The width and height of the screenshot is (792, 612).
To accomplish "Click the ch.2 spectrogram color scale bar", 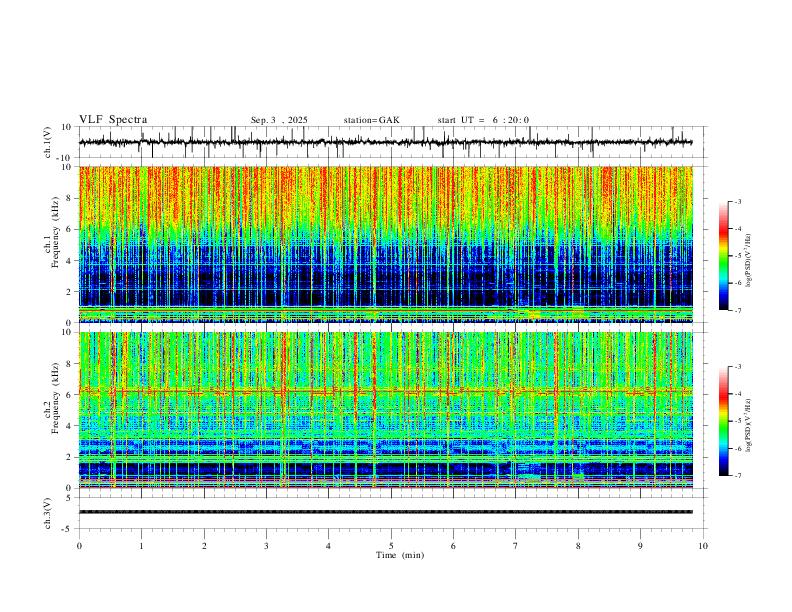I will coord(723,421).
